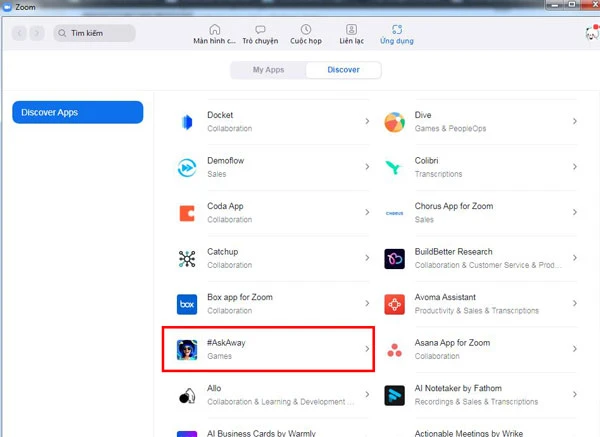Viewport: 600px width, 437px height.
Task: Open the Avoma Assistant icon
Action: [395, 303]
